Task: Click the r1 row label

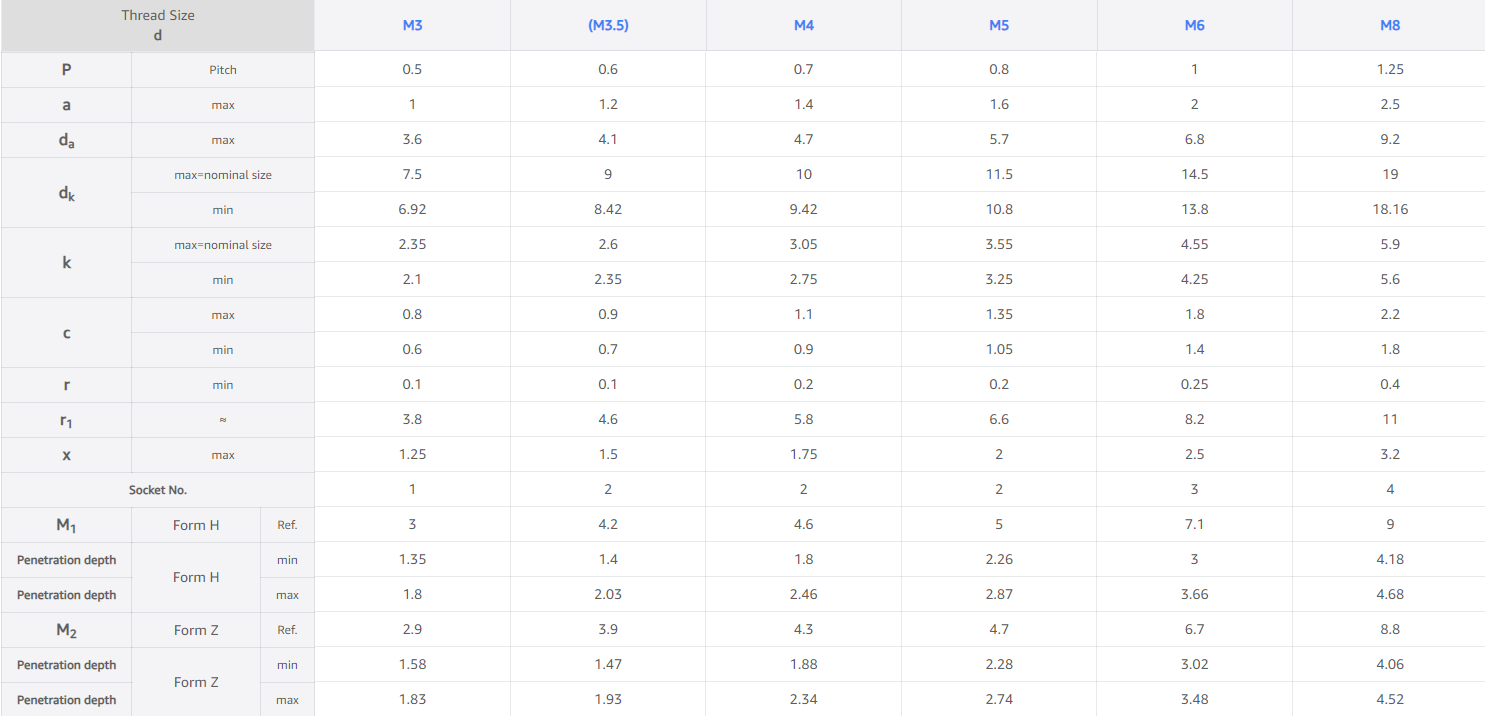Action: (x=66, y=420)
